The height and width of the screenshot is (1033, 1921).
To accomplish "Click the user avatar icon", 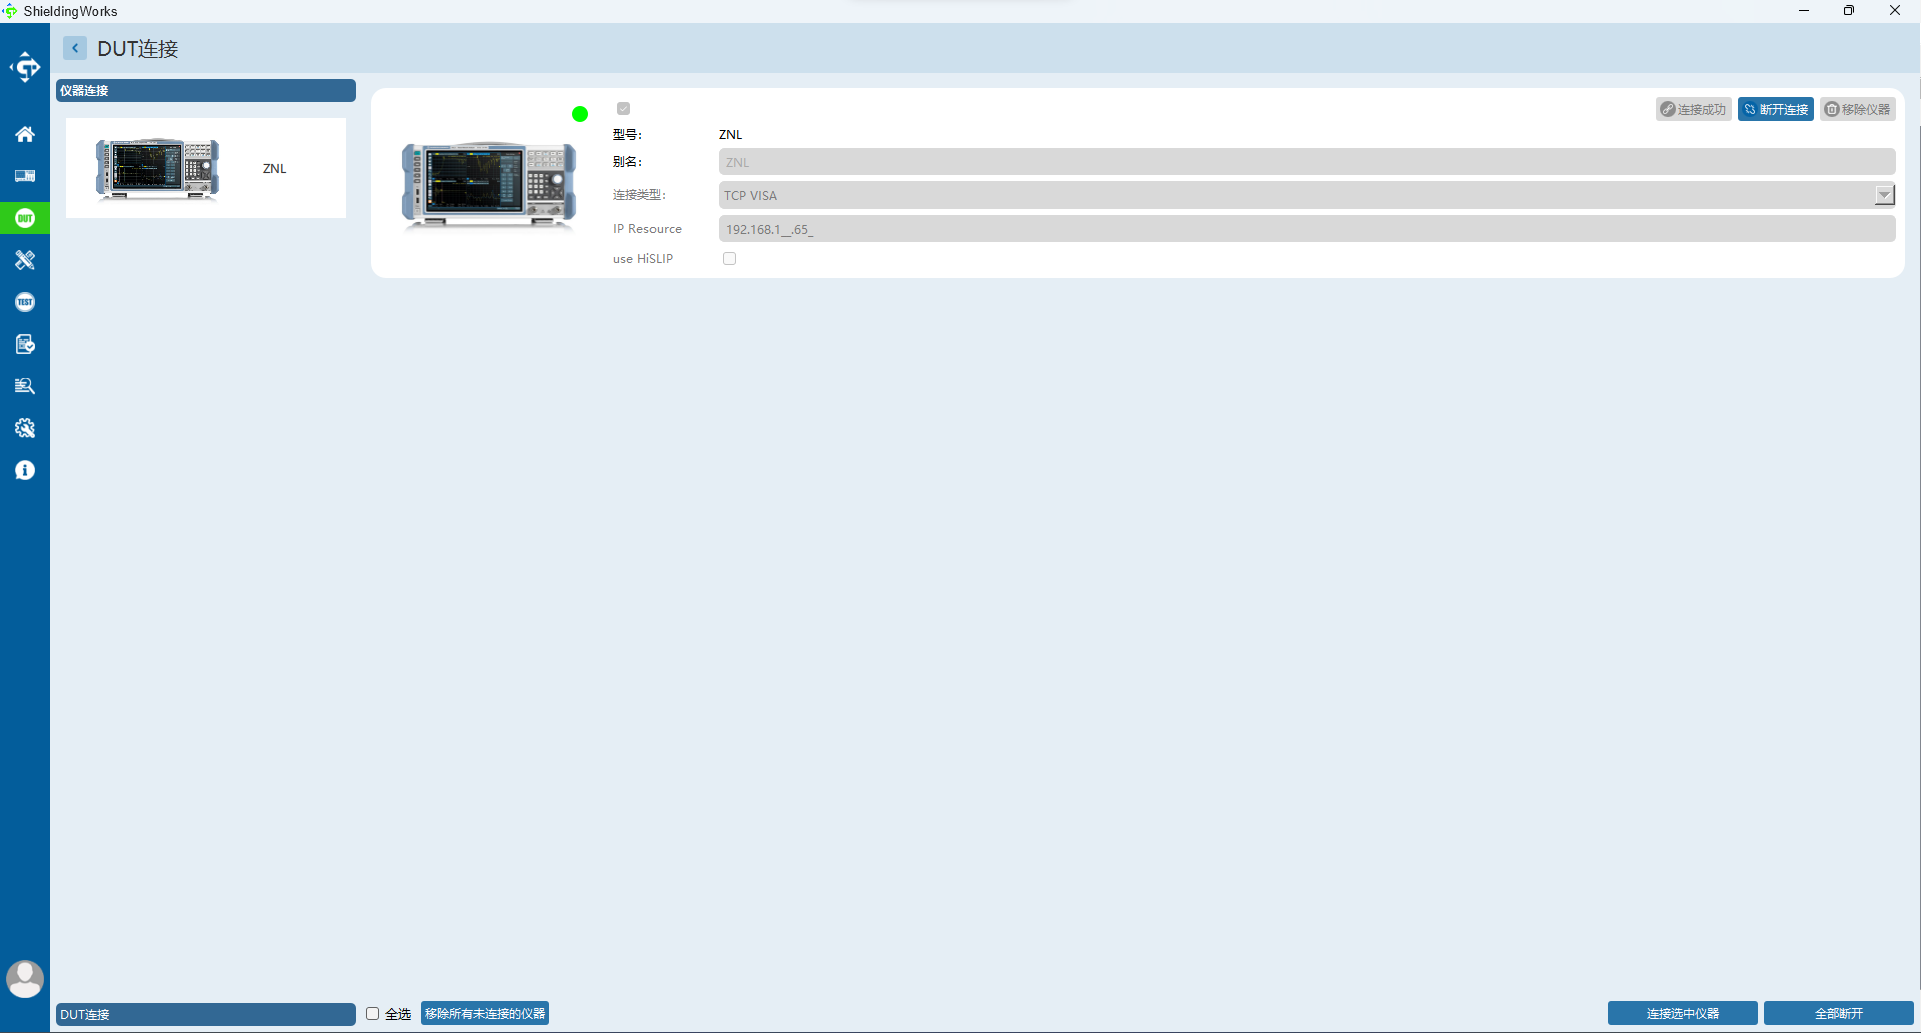I will 25,979.
